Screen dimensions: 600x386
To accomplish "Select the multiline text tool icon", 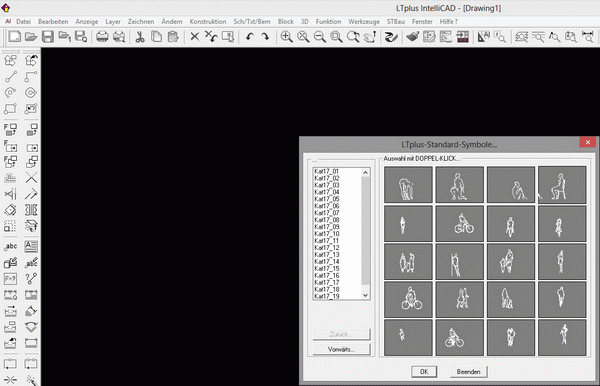I will pos(31,246).
